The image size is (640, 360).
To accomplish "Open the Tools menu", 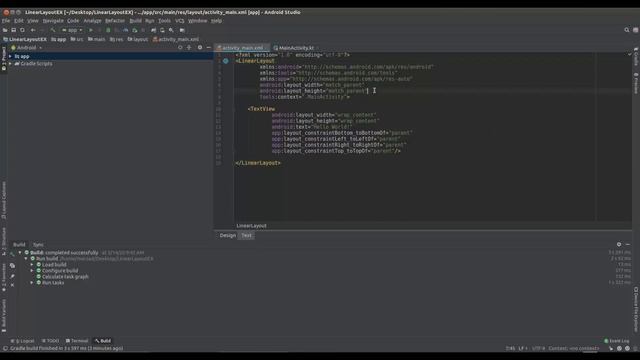I will pos(164,21).
